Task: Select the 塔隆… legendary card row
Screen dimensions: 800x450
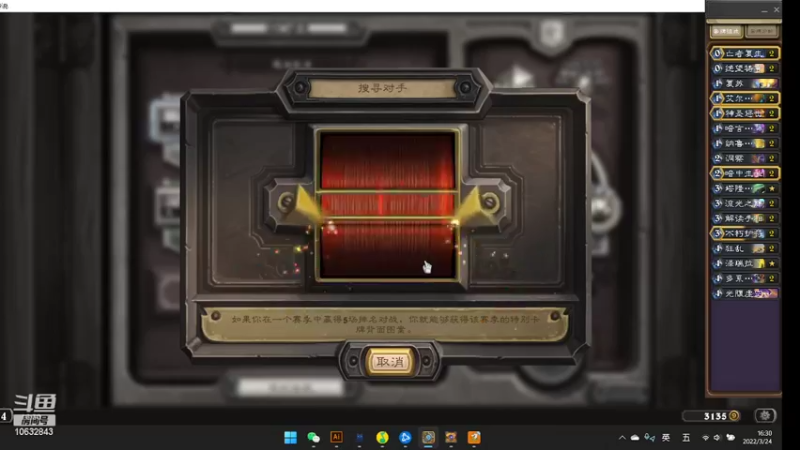Action: 745,188
